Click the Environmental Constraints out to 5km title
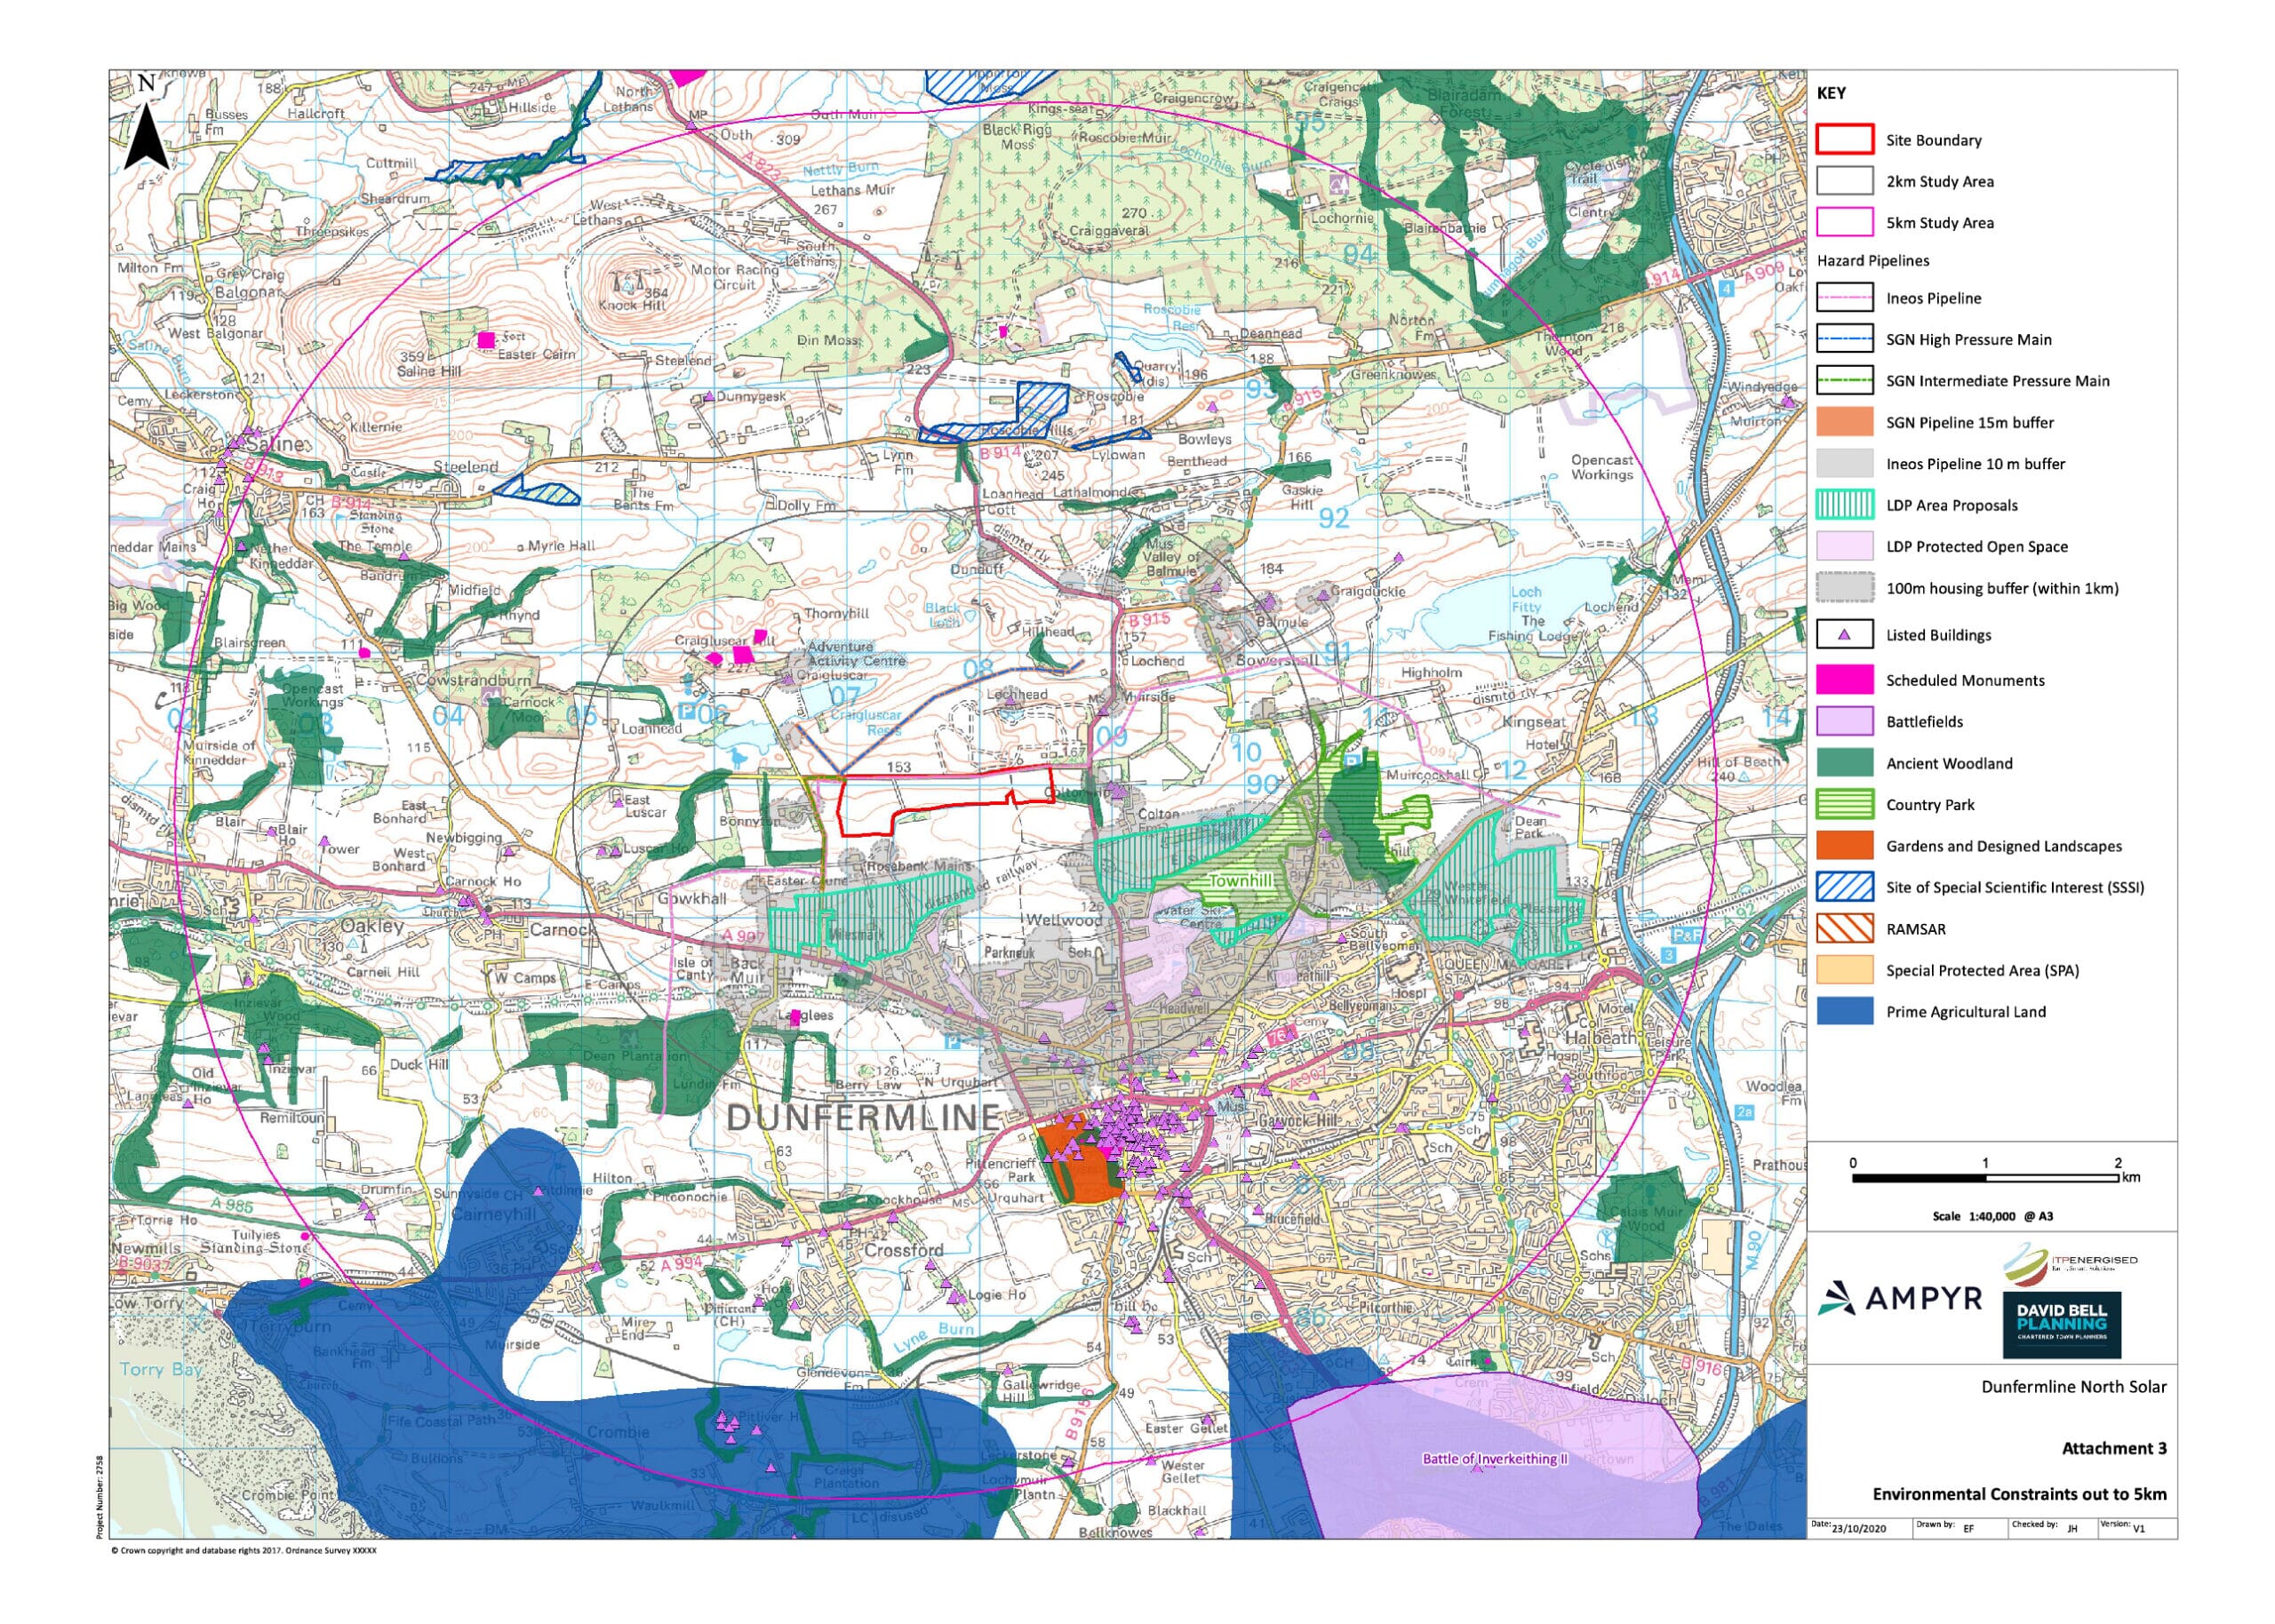 pos(2018,1494)
